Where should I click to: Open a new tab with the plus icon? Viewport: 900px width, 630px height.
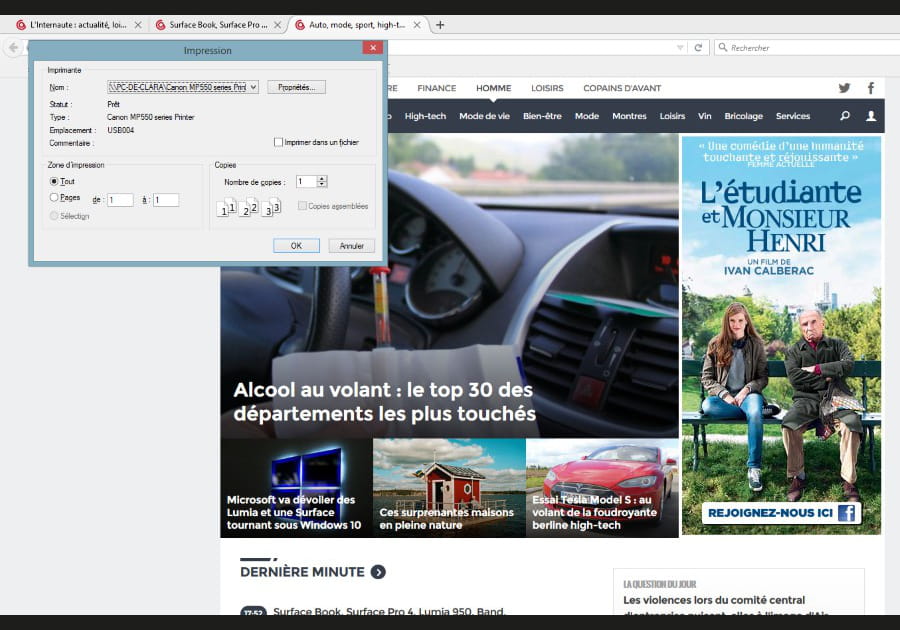(440, 25)
